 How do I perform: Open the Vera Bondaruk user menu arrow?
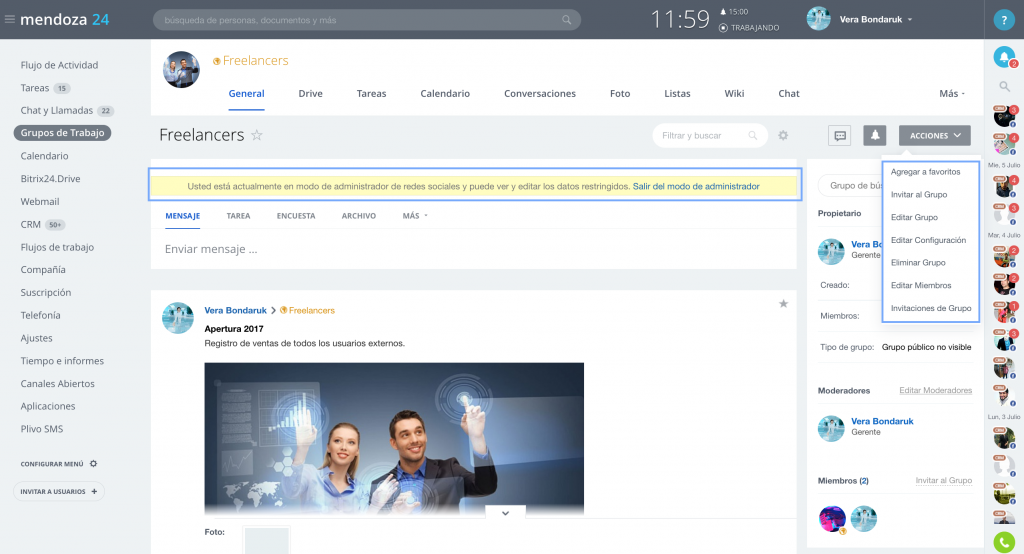click(x=910, y=20)
